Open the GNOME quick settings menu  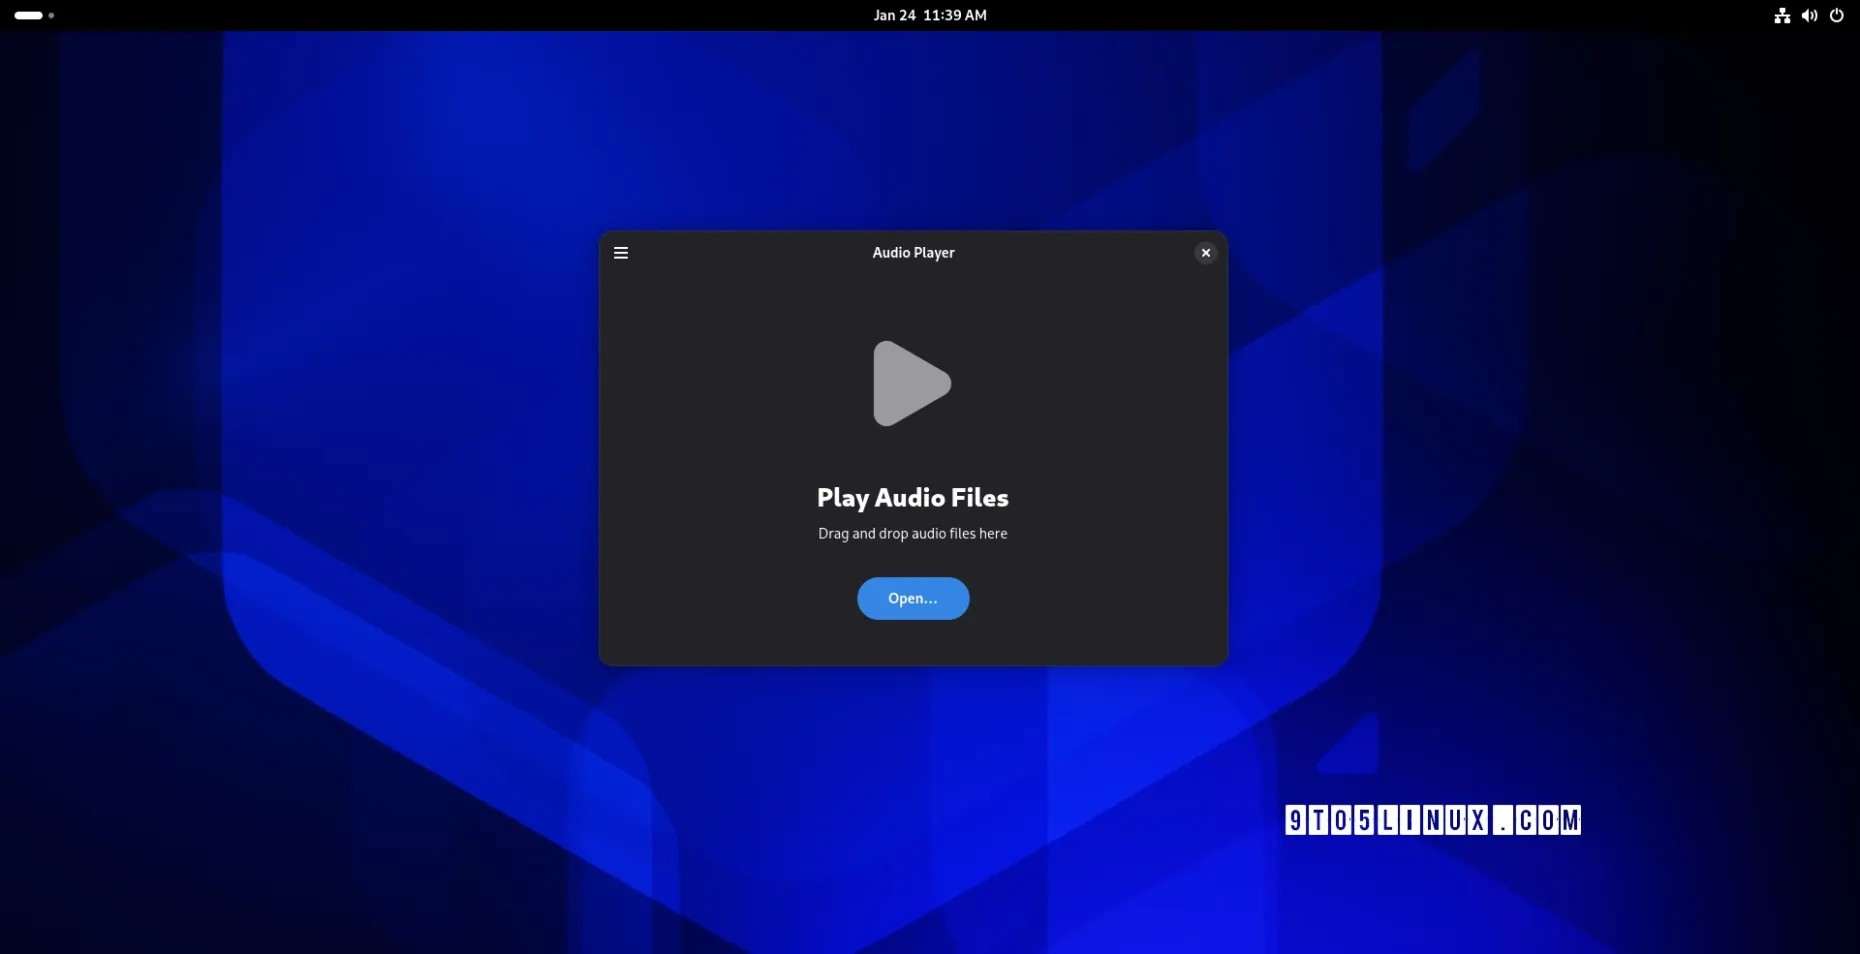1809,15
